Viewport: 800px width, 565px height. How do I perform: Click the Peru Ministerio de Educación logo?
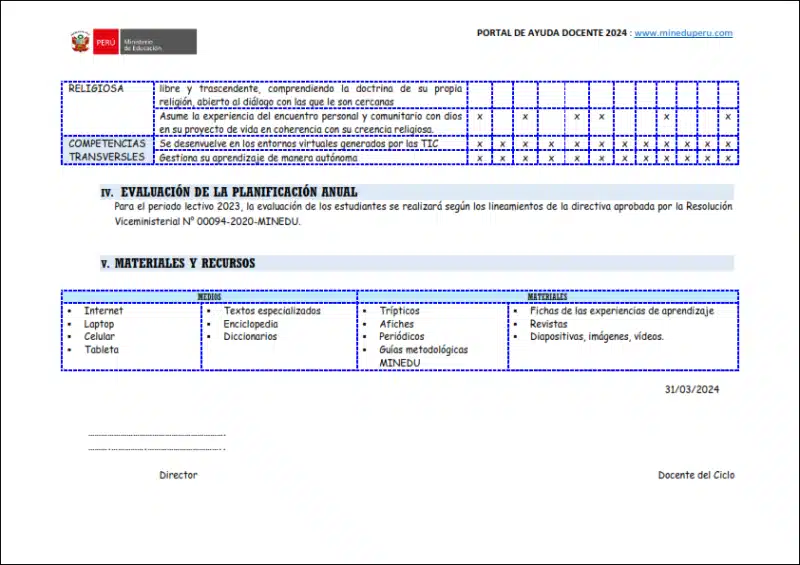point(145,42)
